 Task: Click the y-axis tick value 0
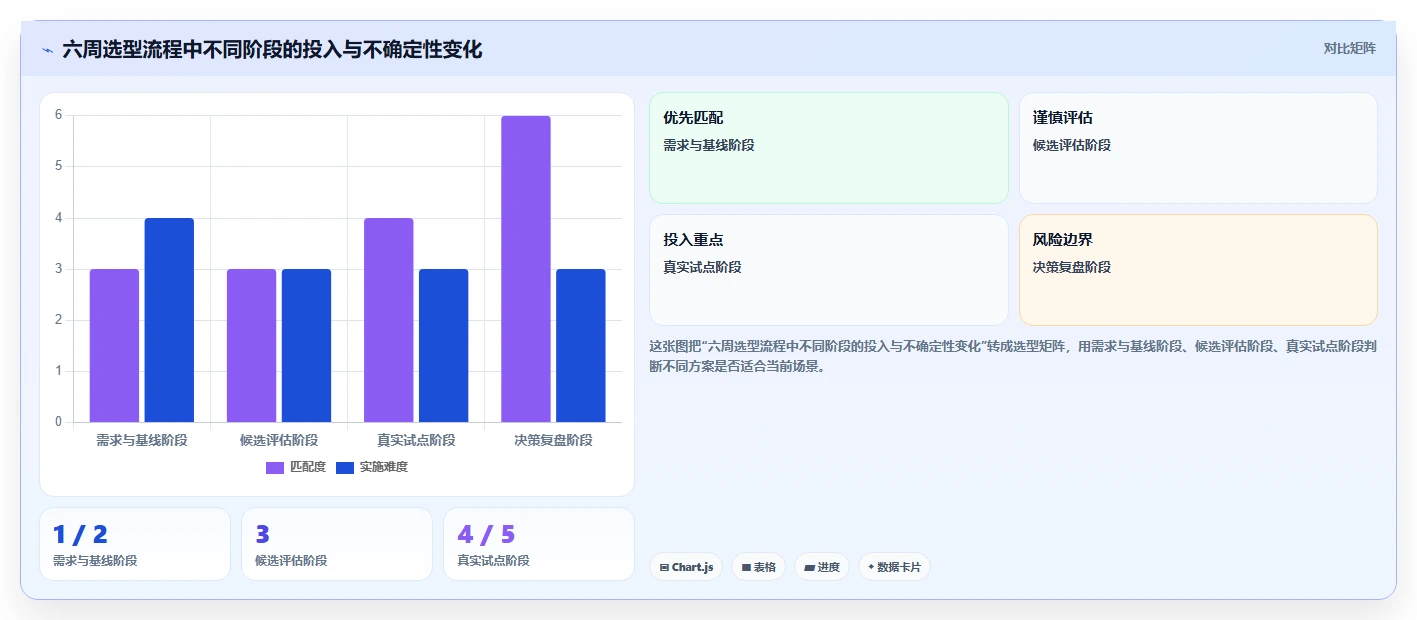(58, 422)
